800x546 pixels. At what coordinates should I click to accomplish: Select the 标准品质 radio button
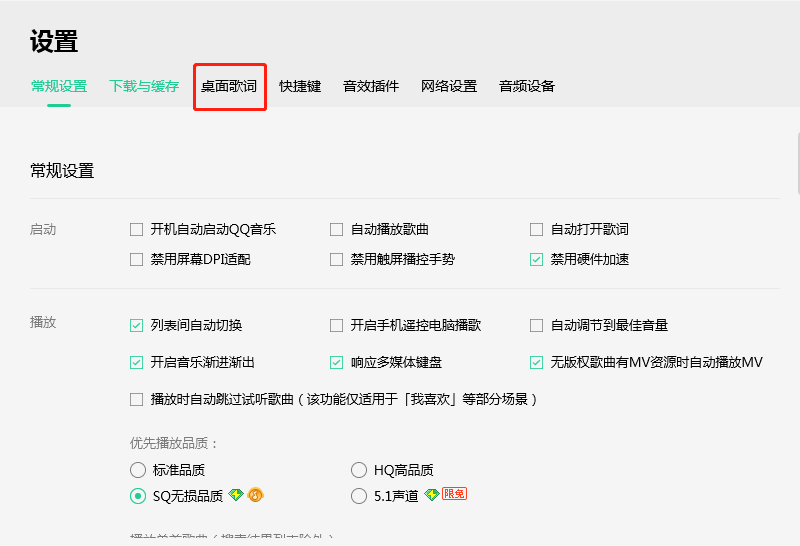(x=138, y=470)
